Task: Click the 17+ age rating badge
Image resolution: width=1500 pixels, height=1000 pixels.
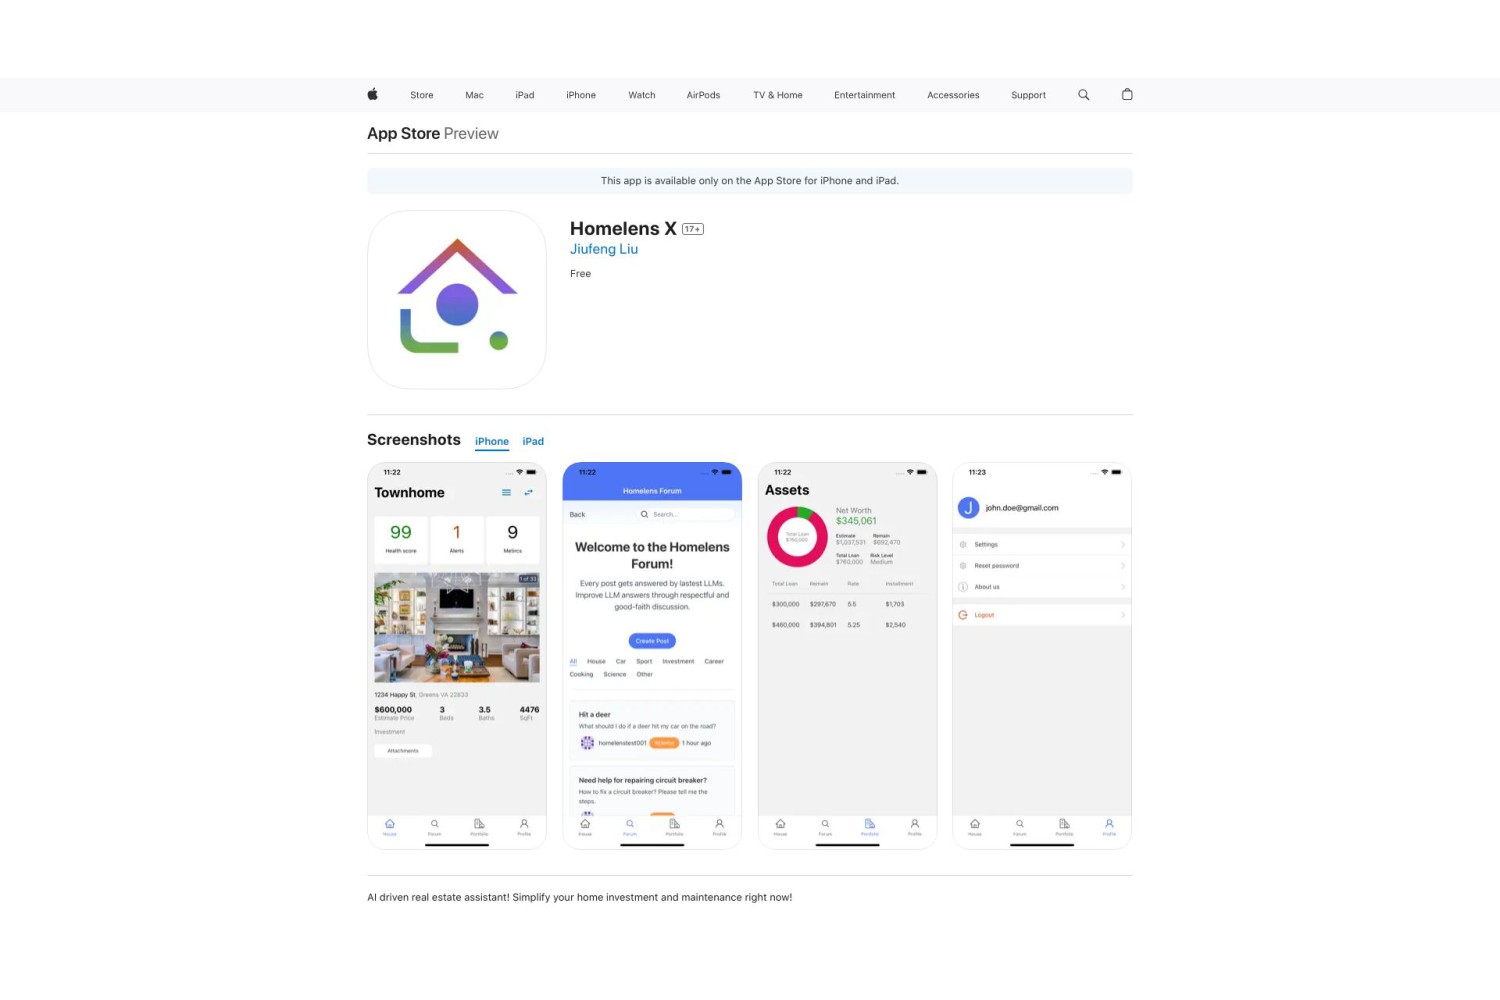Action: tap(693, 229)
